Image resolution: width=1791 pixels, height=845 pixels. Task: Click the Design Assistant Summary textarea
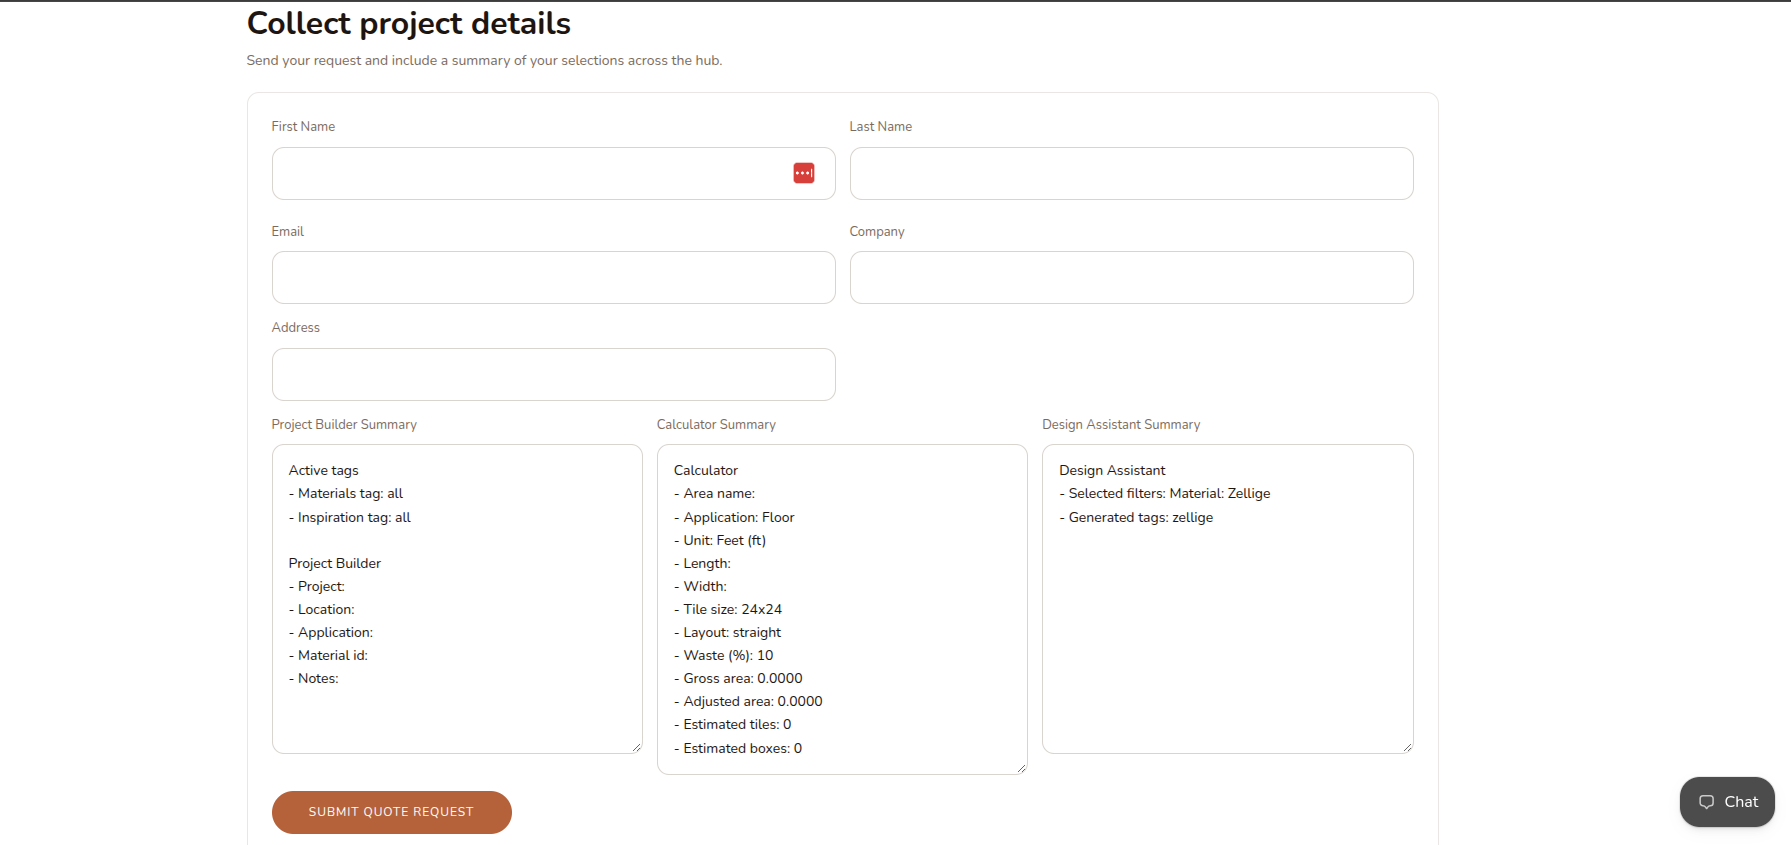[1227, 599]
